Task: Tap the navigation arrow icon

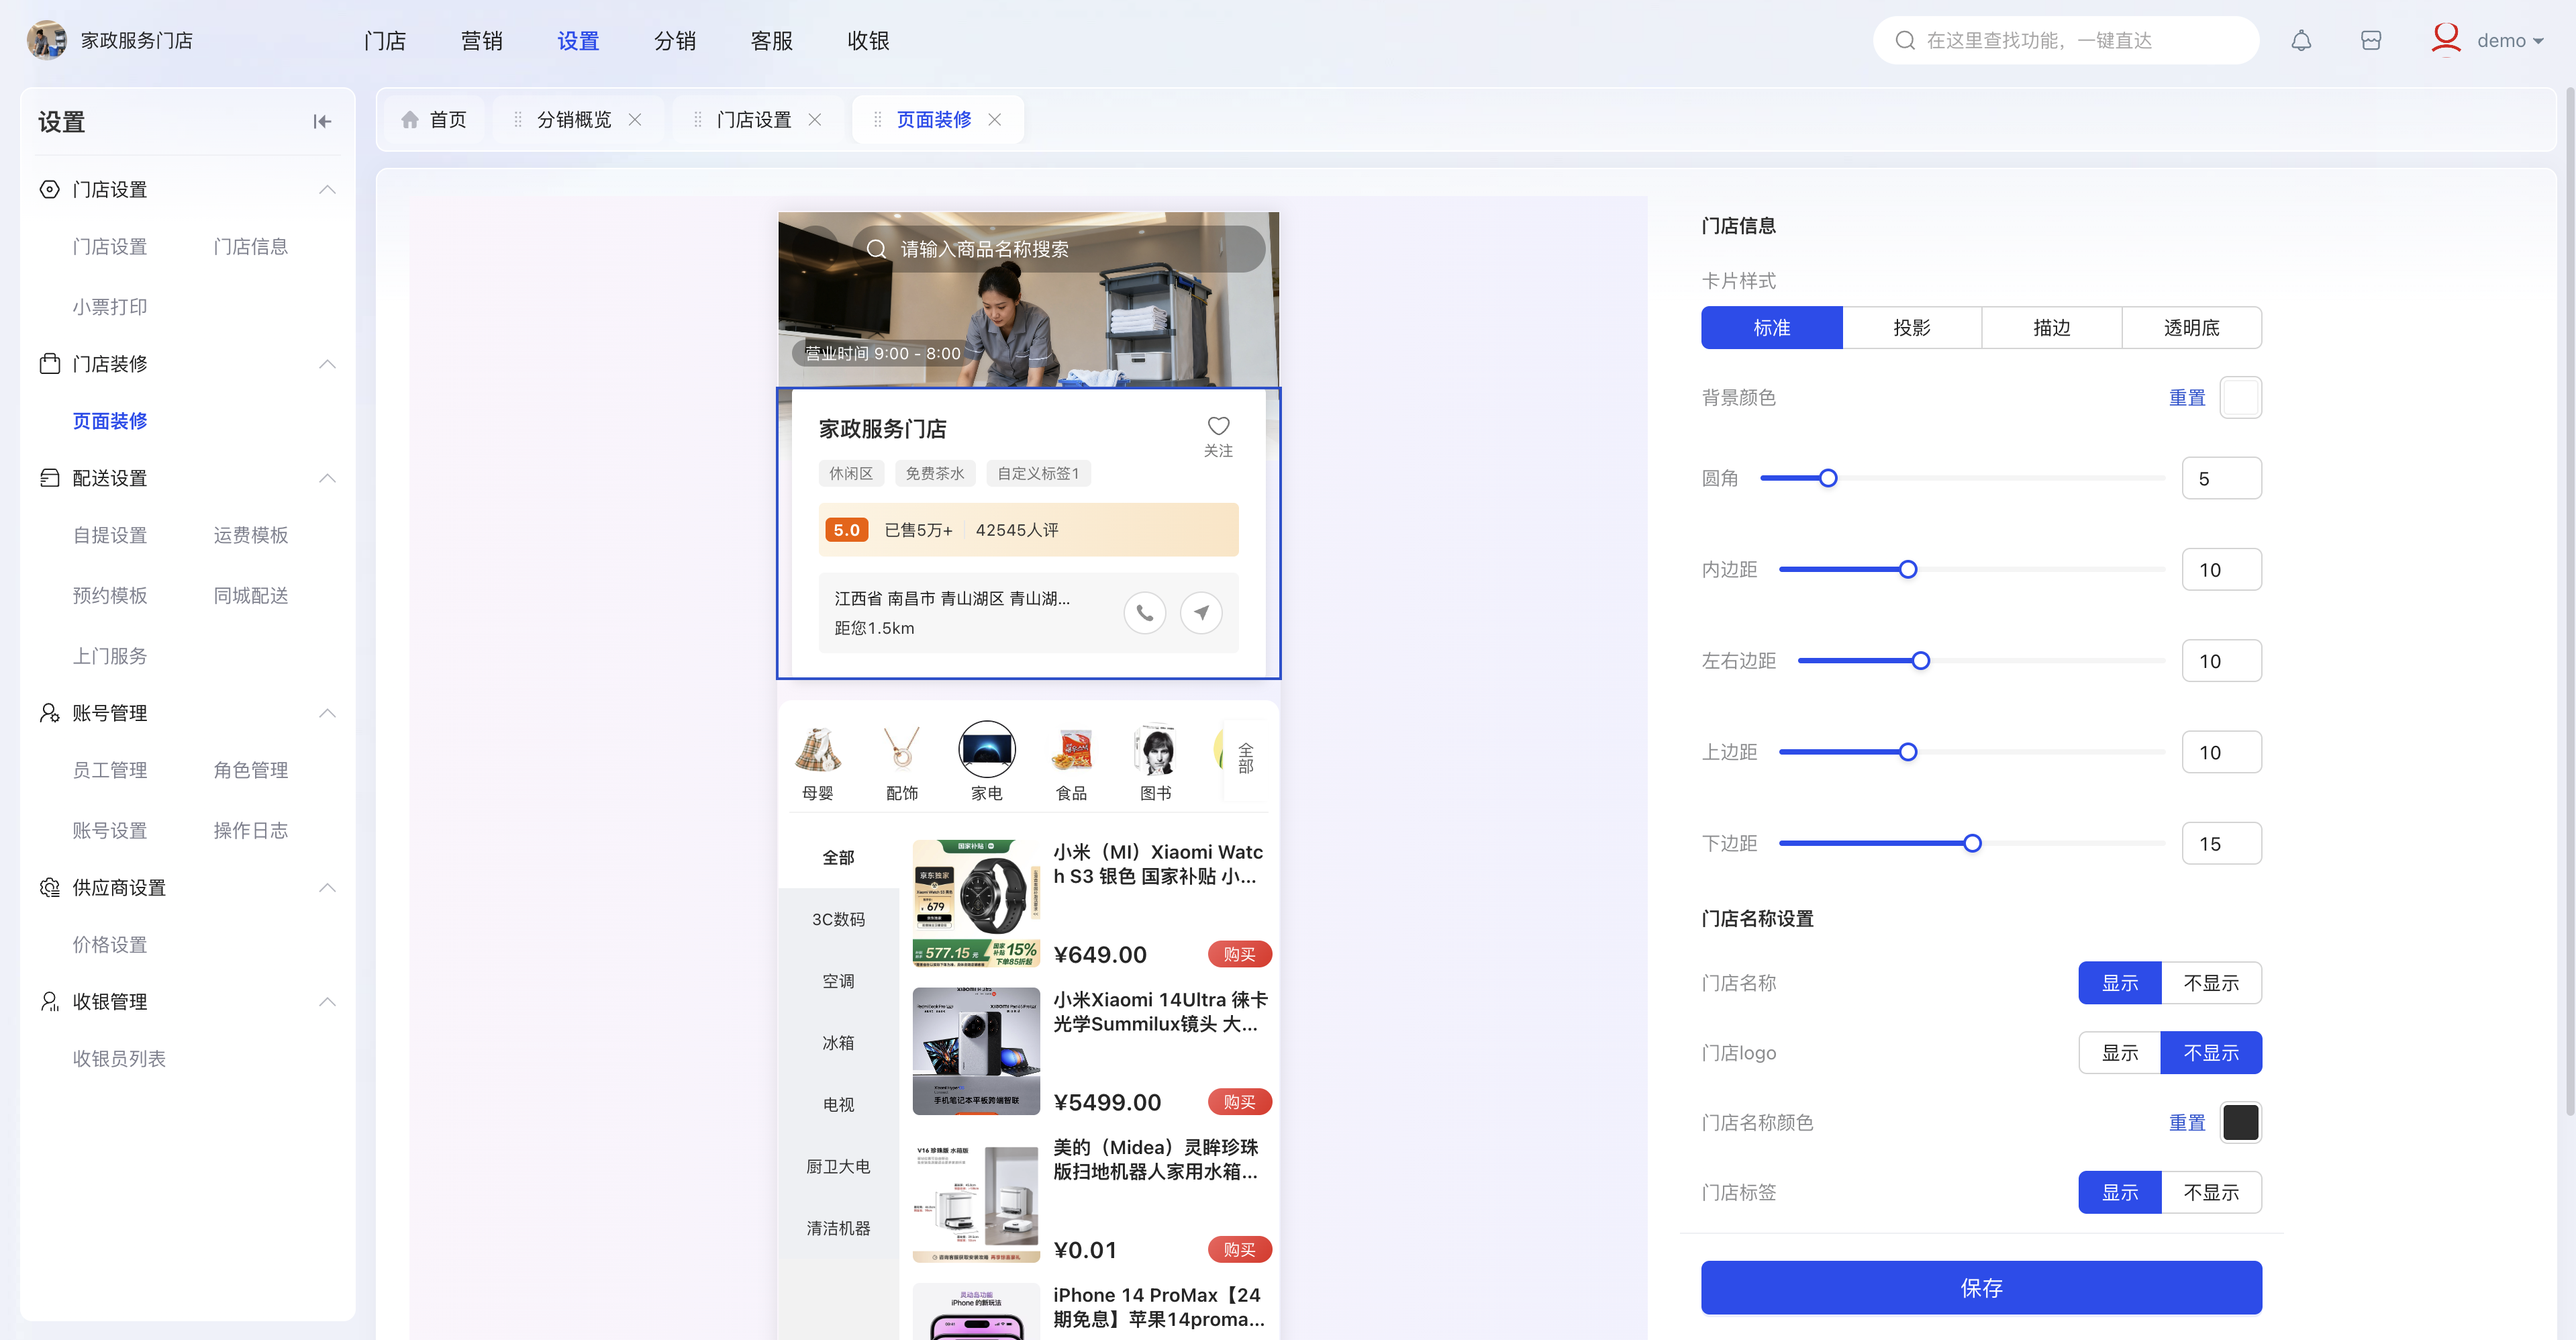Action: [1201, 613]
